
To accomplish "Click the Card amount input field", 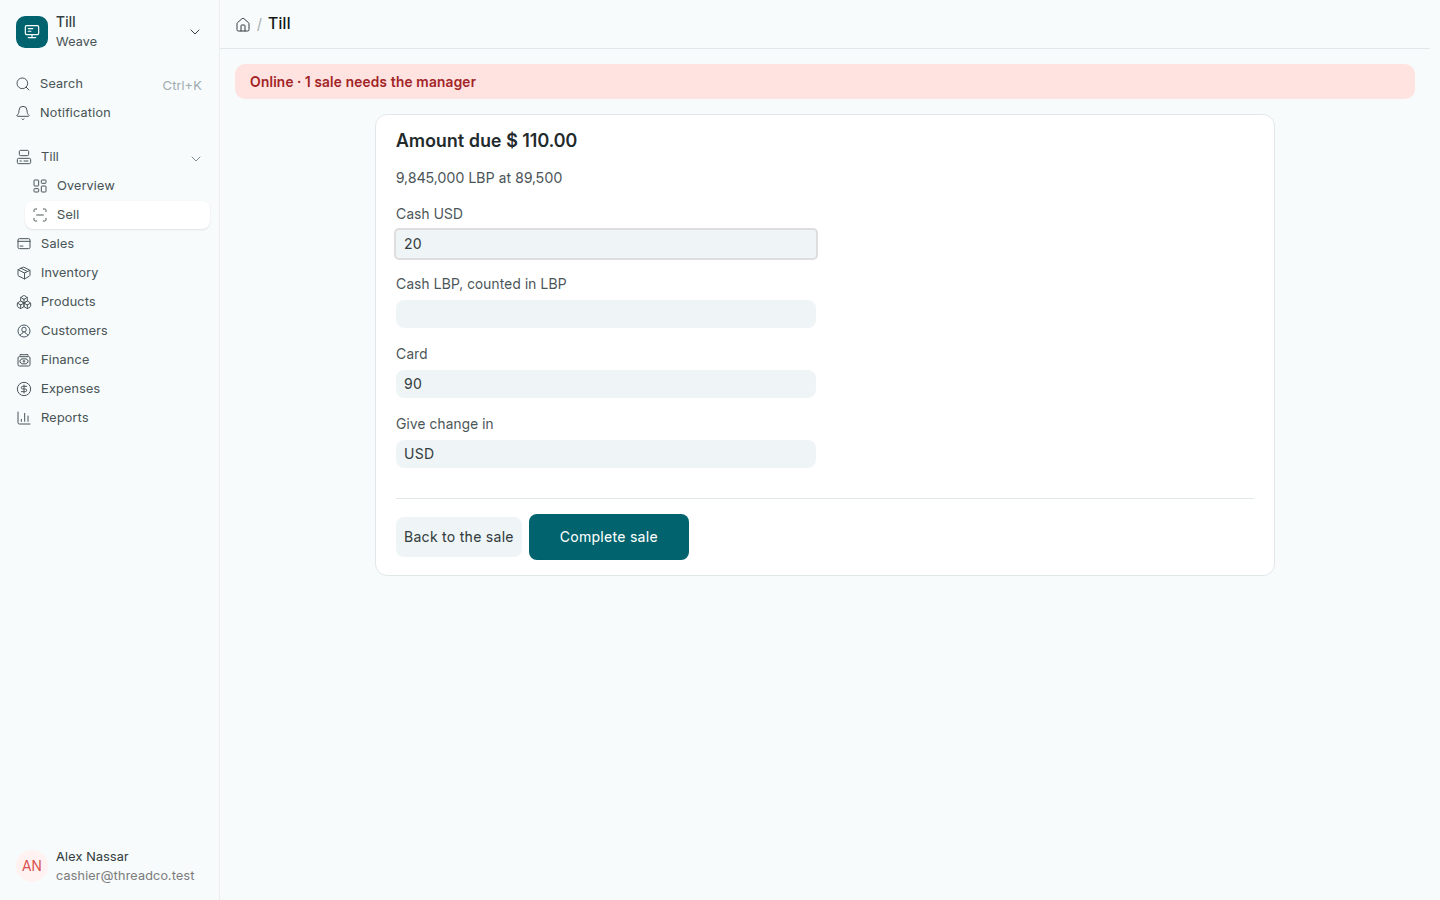I will click(x=606, y=384).
